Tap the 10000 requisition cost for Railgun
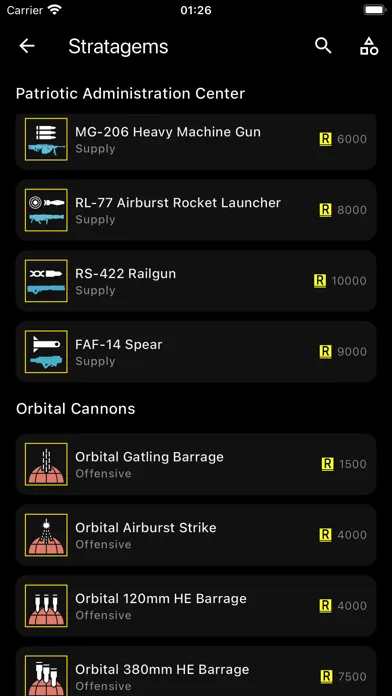 [349, 281]
